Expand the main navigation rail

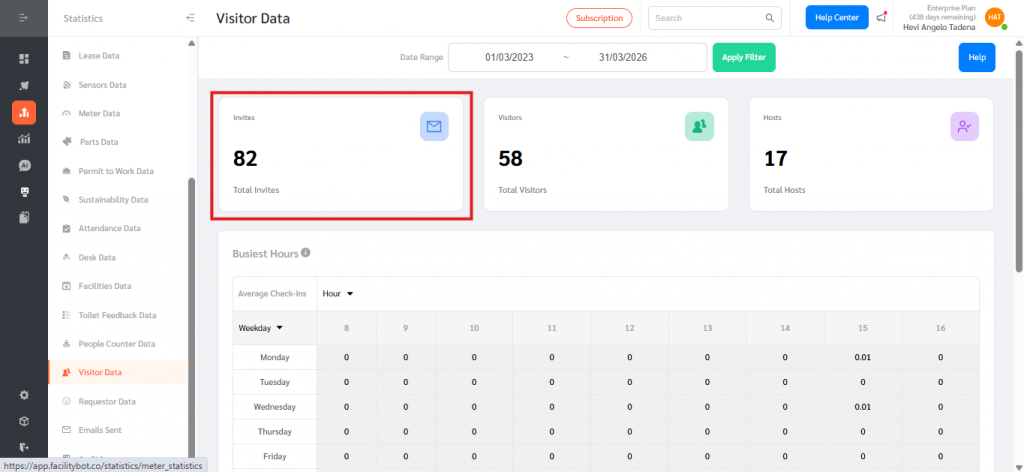24,18
